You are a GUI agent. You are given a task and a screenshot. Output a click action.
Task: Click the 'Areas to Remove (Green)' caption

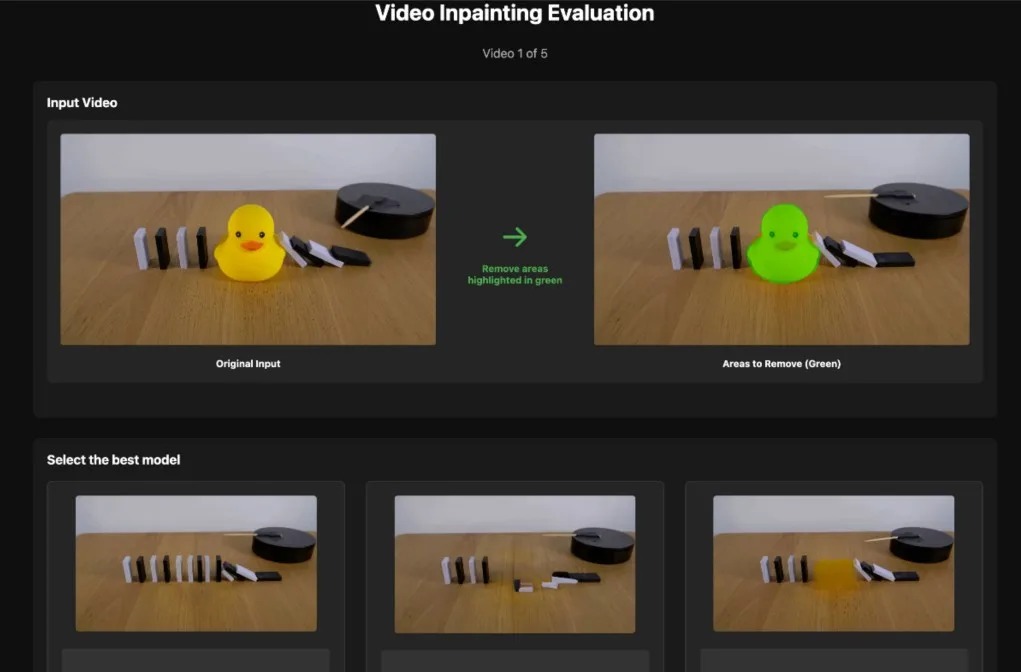(x=781, y=364)
